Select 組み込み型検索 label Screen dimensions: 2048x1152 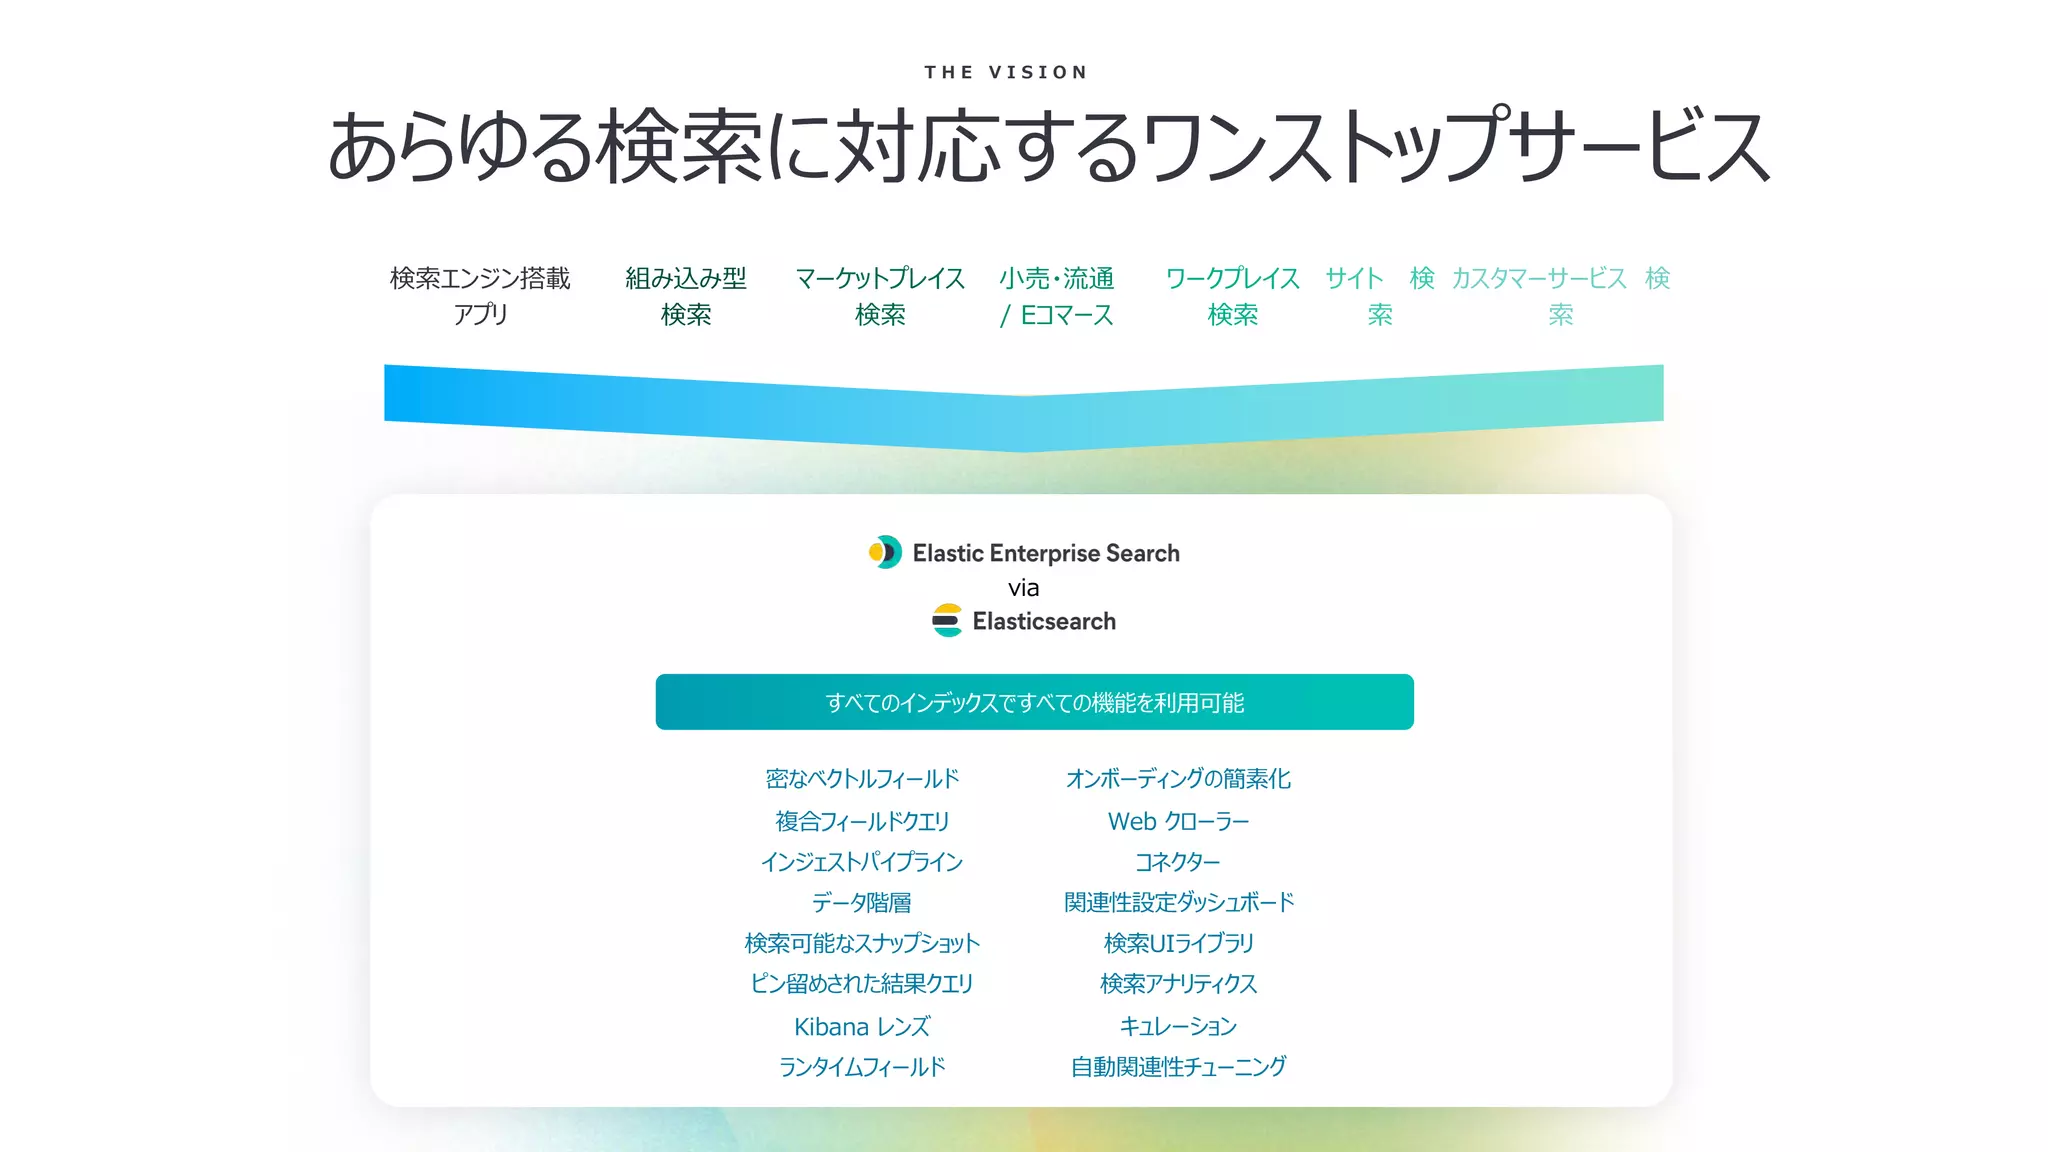(x=686, y=296)
